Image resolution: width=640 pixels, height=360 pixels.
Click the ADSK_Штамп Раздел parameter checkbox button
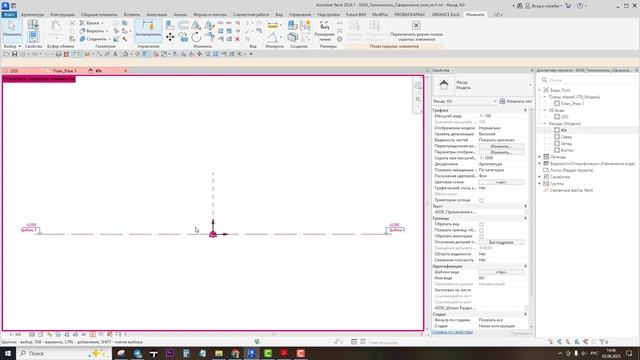pyautogui.click(x=526, y=308)
